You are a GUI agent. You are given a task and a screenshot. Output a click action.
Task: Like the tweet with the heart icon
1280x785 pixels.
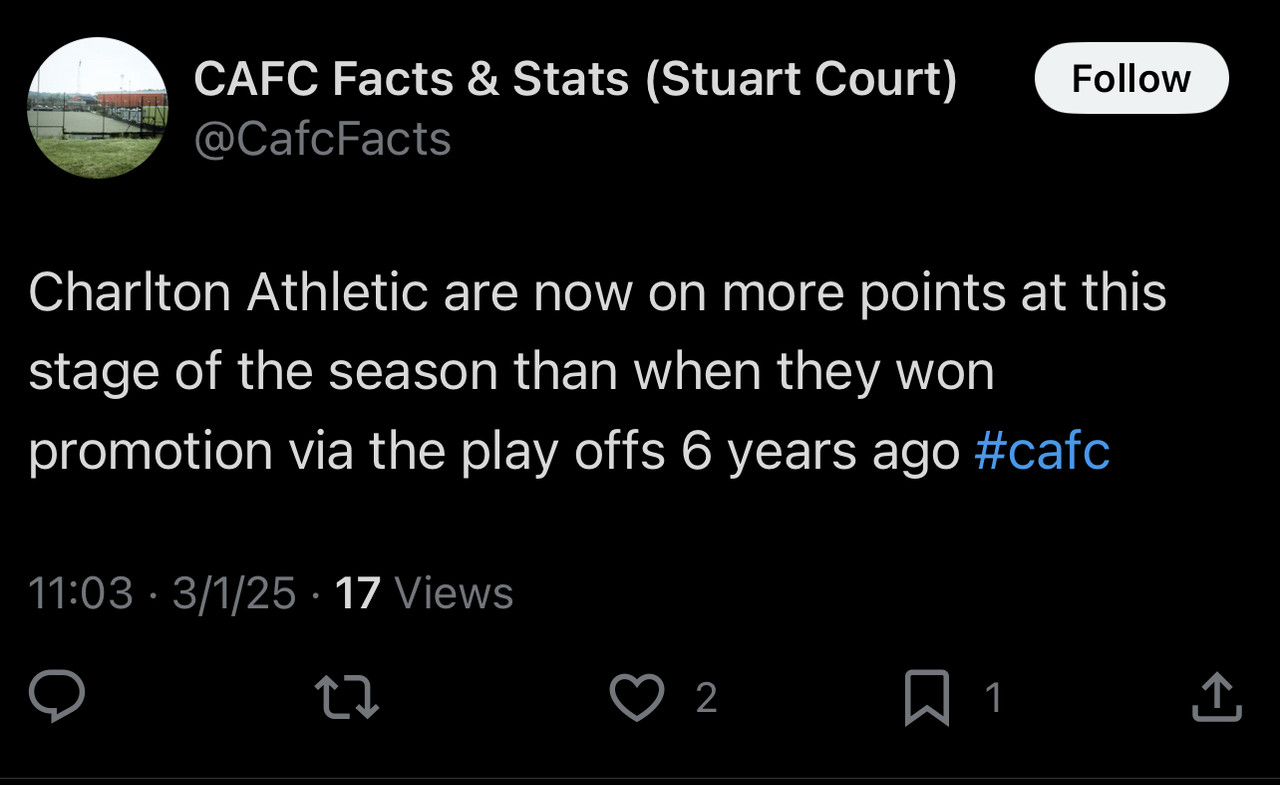(637, 697)
